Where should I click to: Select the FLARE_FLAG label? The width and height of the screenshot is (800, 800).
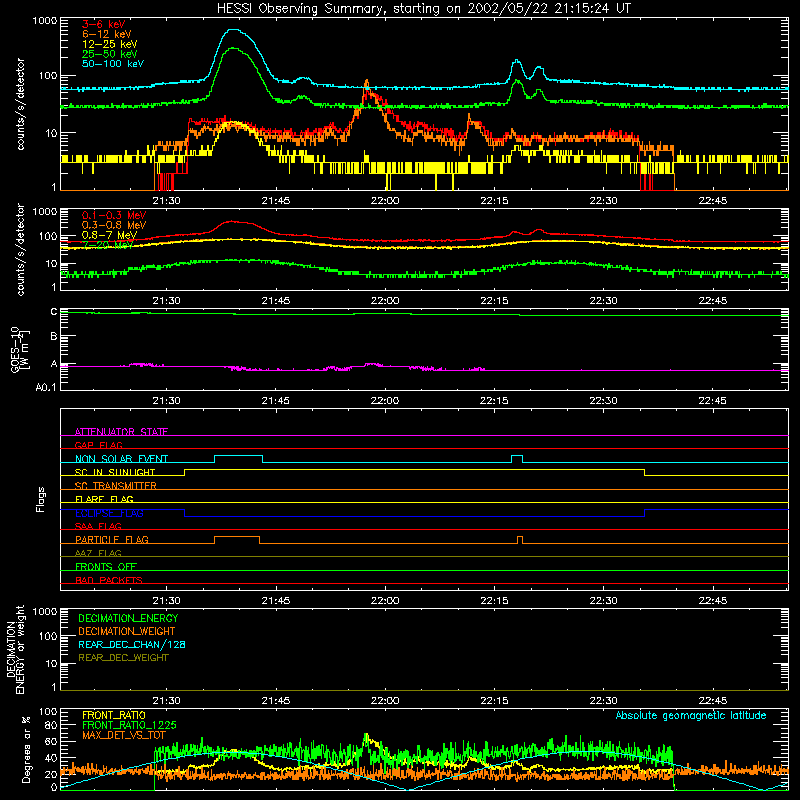click(x=104, y=499)
